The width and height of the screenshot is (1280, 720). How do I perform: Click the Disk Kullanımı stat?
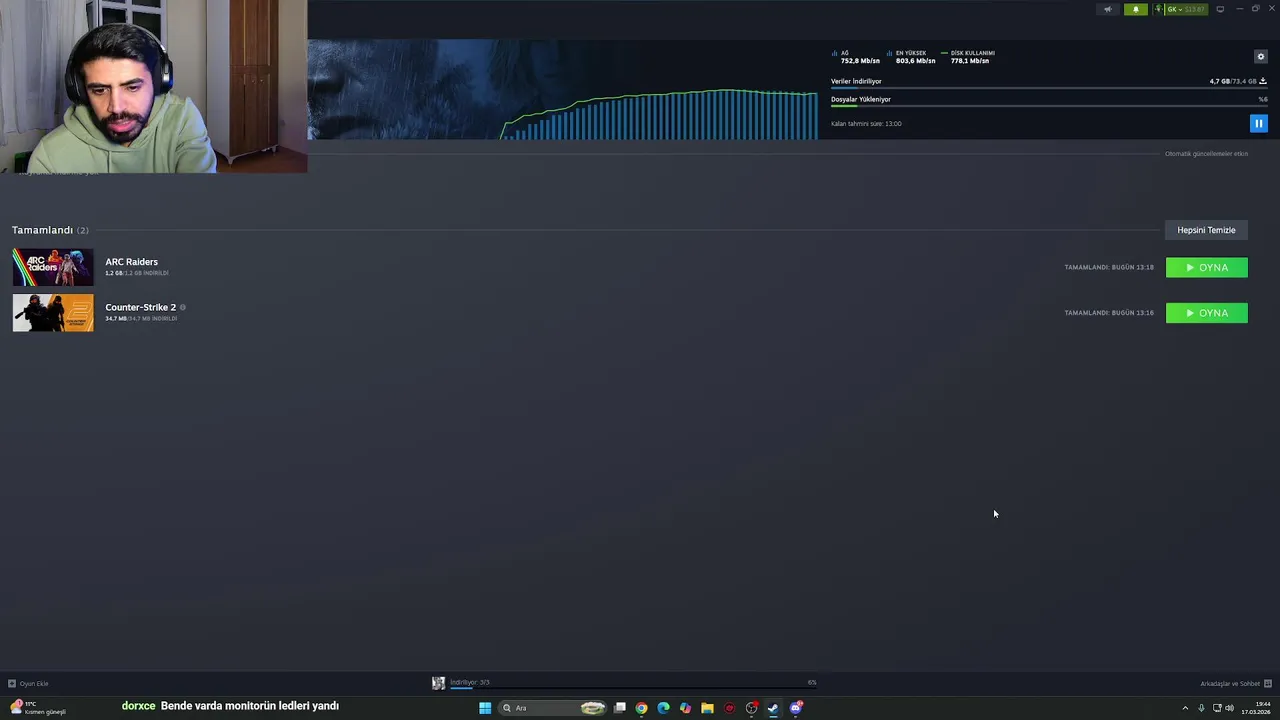coord(967,57)
